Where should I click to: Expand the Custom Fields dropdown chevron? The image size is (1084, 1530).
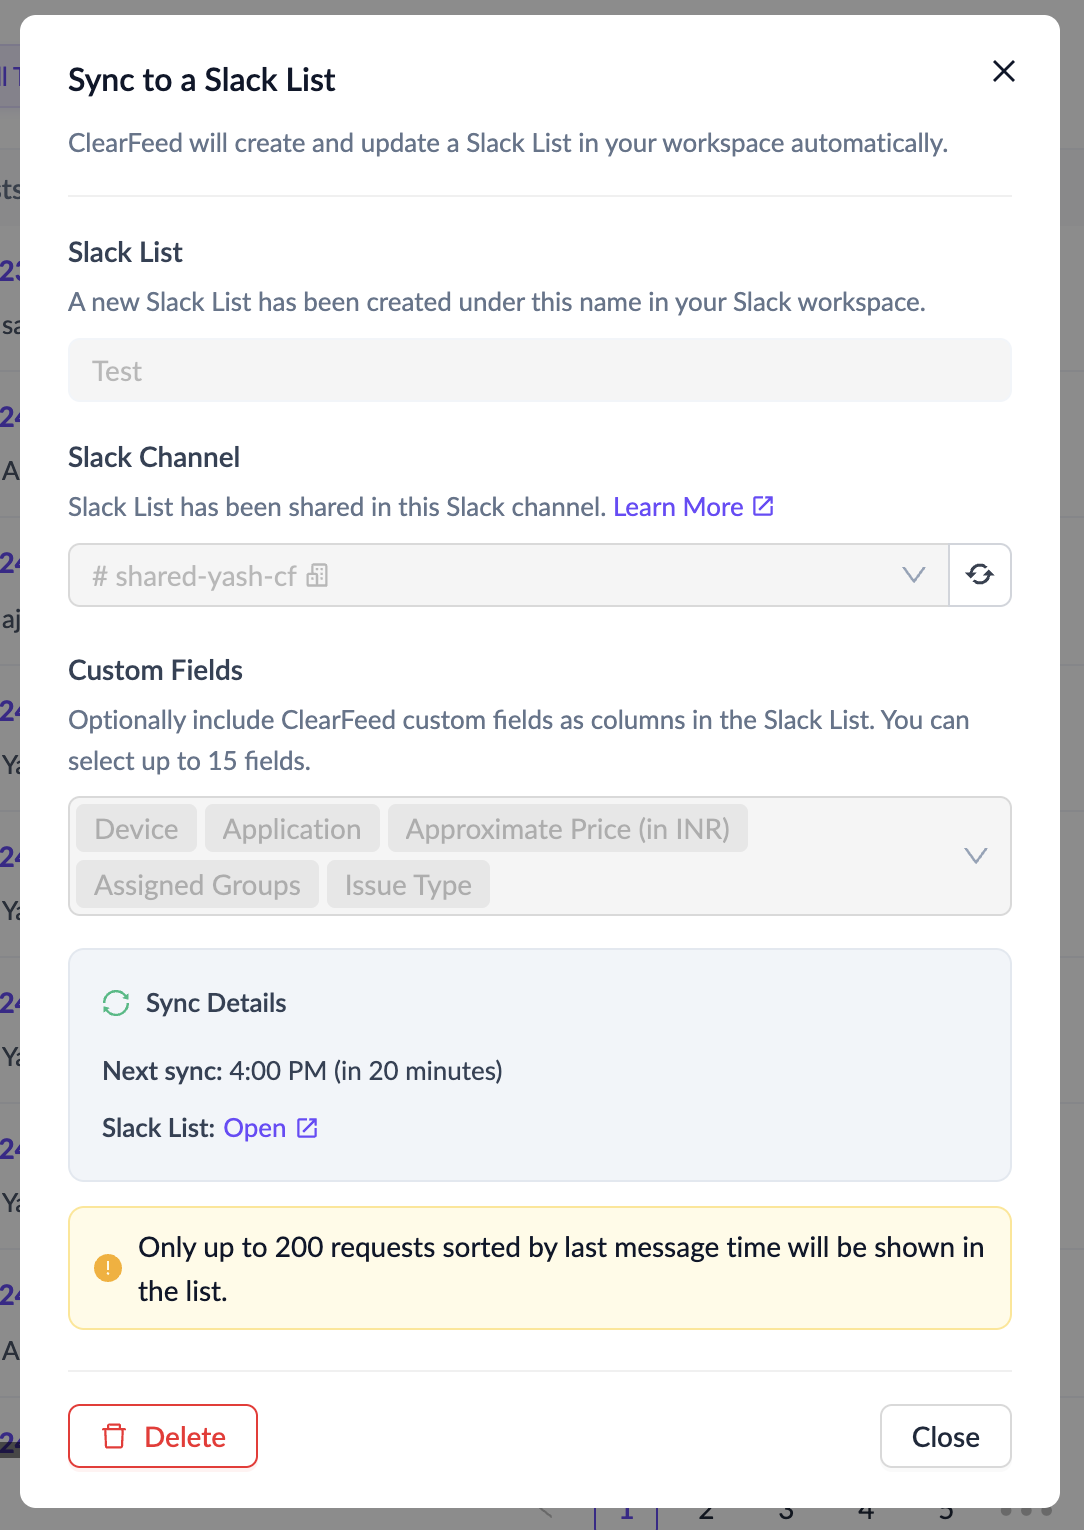point(975,856)
